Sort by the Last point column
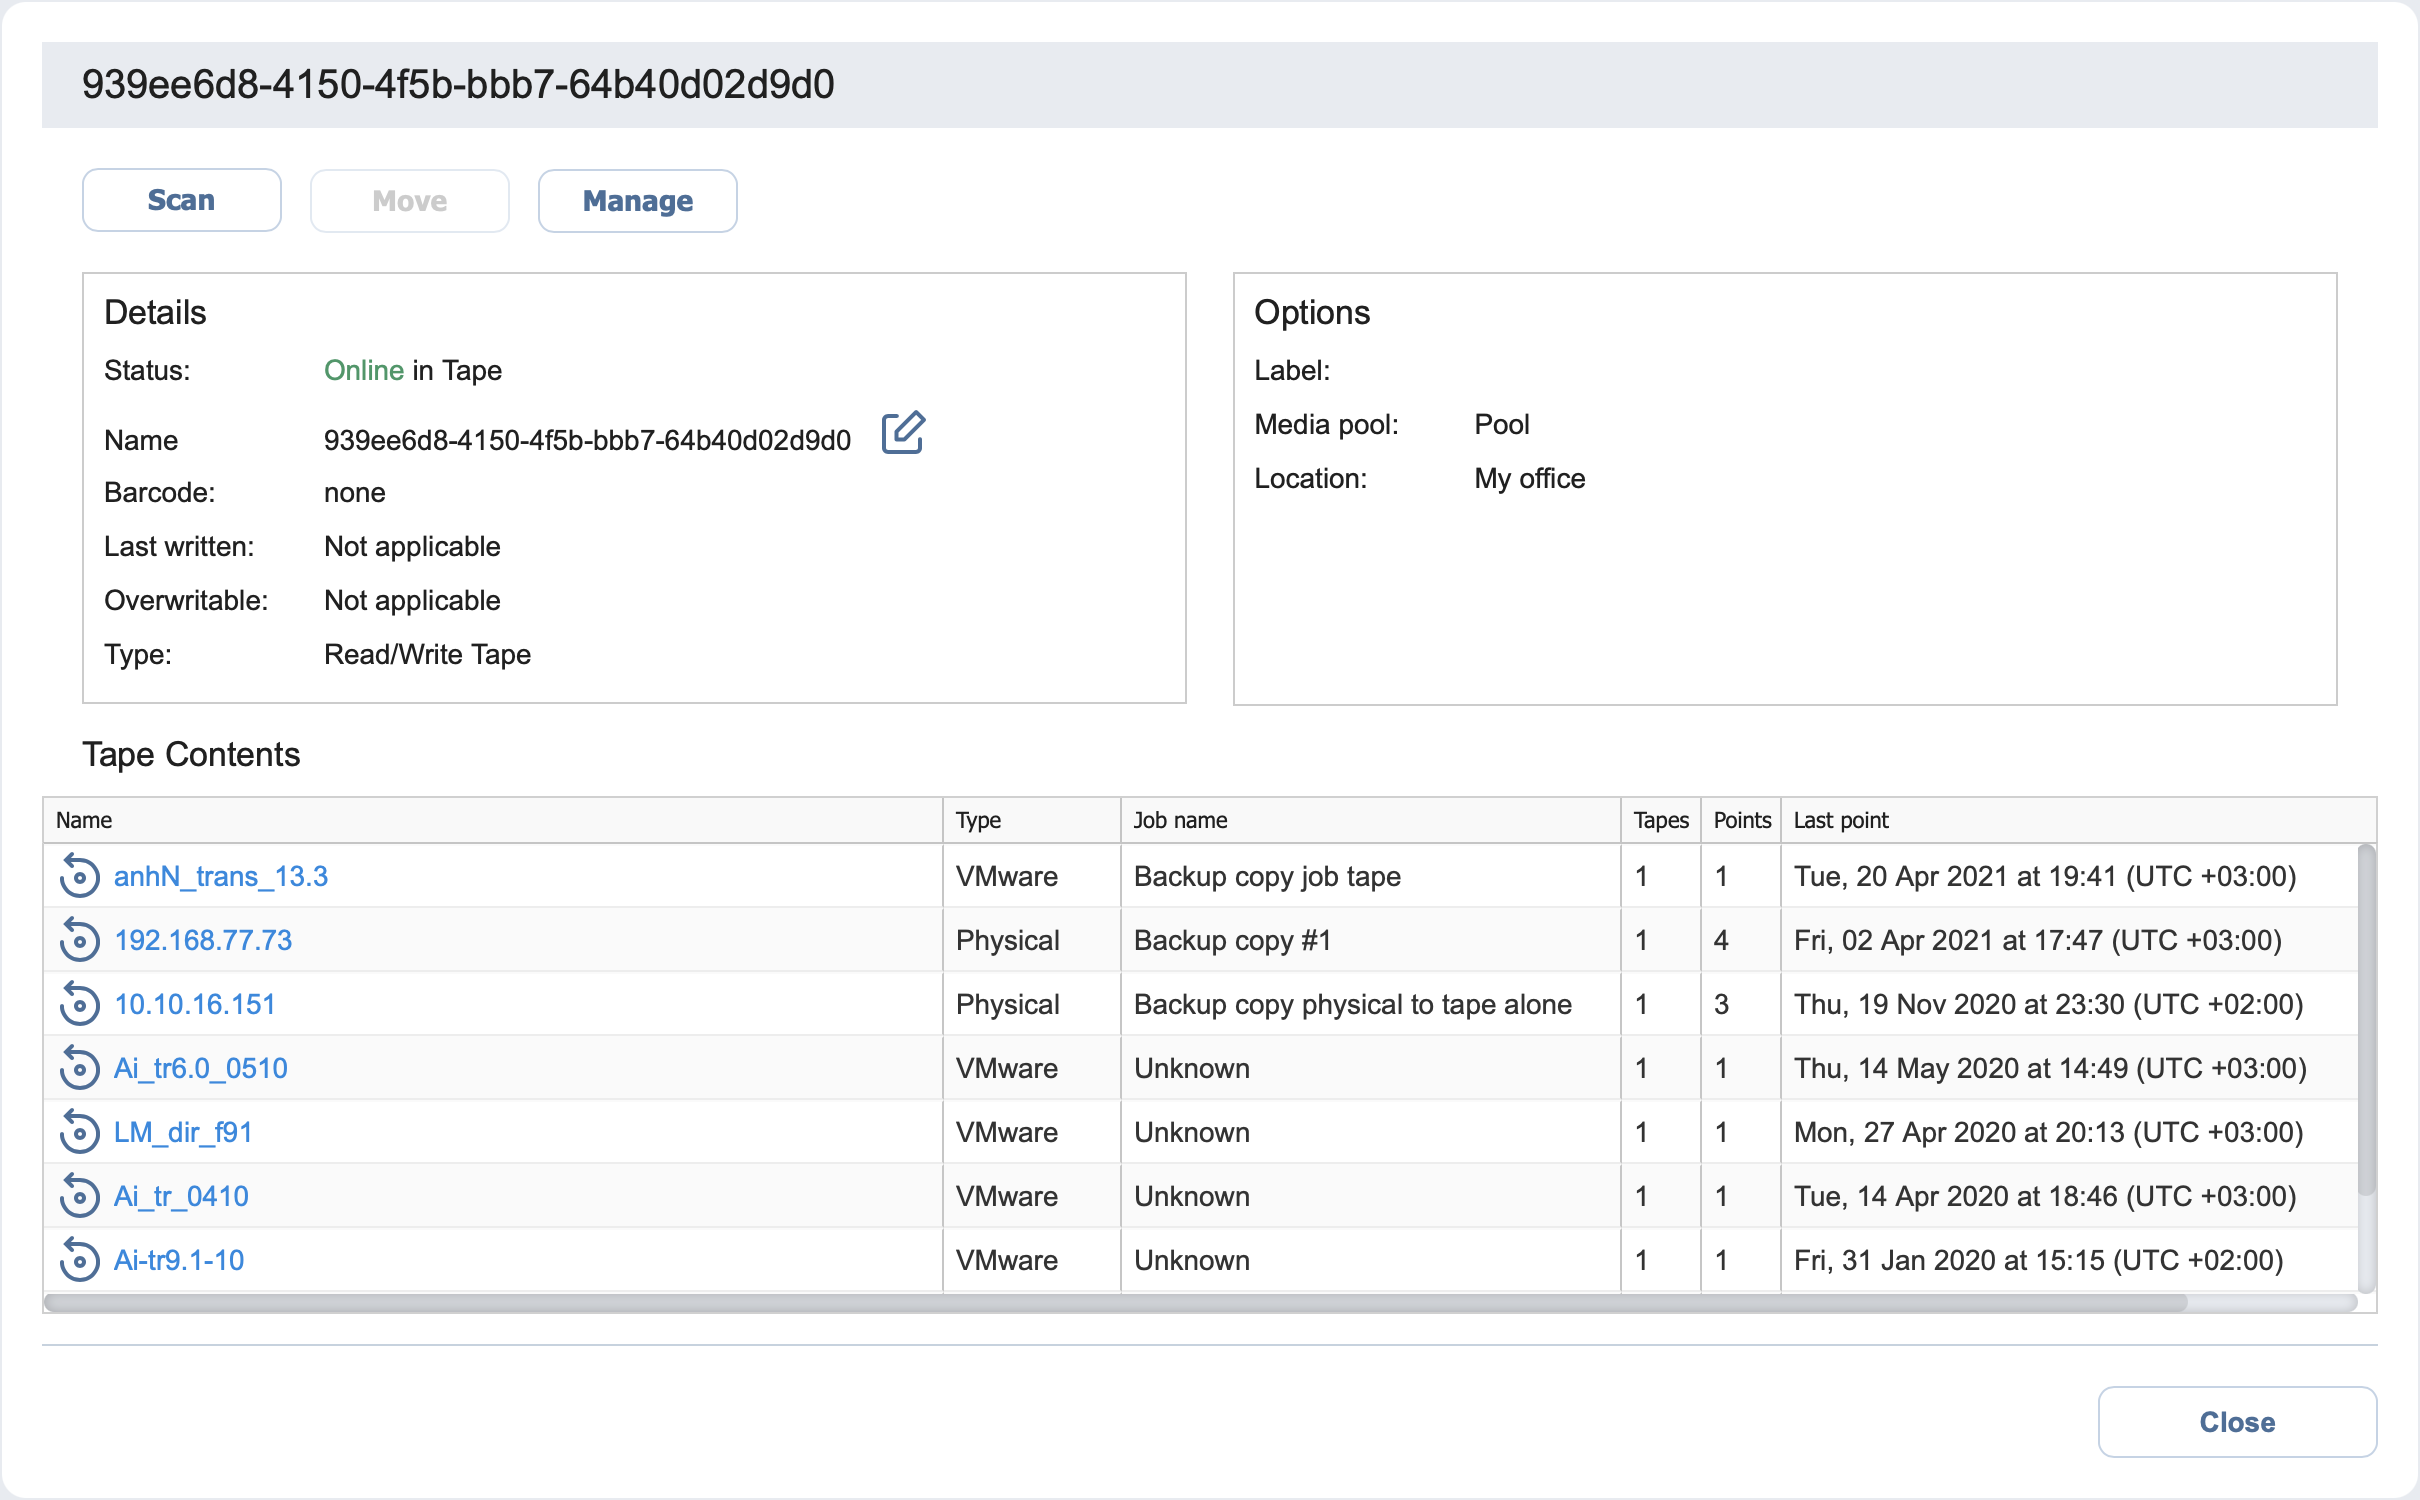This screenshot has width=2420, height=1500. click(x=1840, y=821)
